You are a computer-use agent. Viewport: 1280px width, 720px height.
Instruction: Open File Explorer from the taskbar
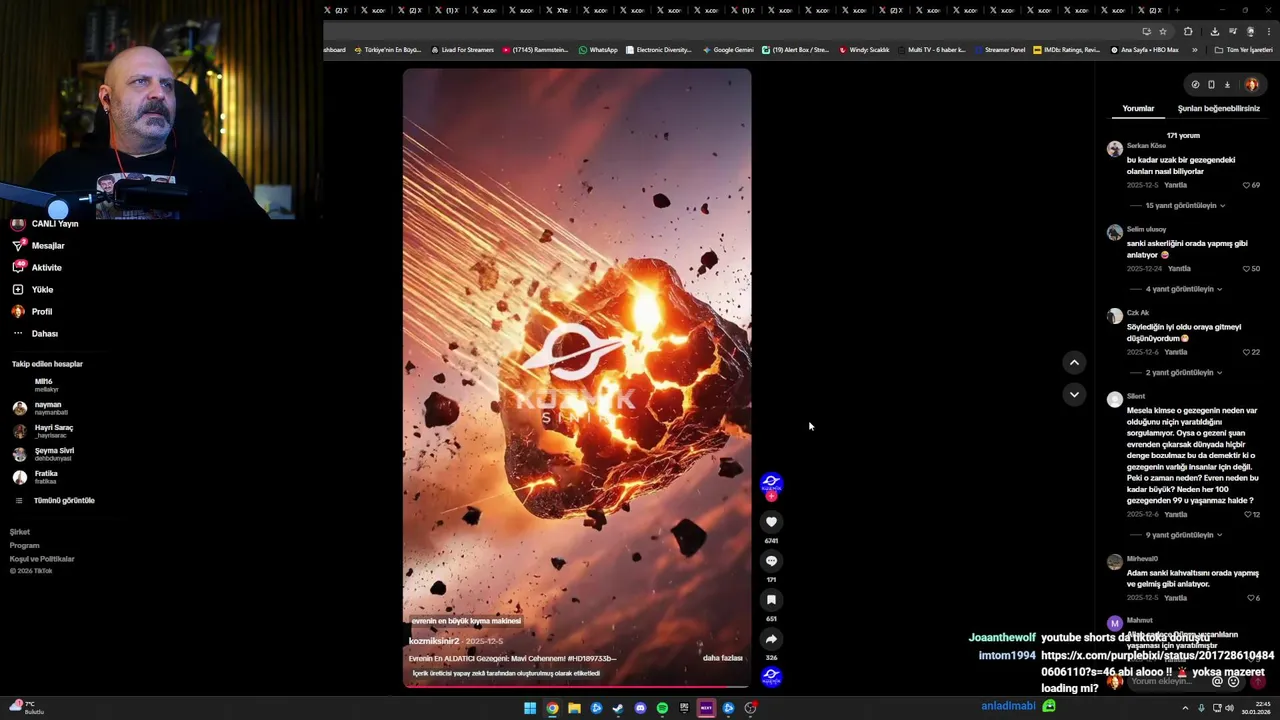[574, 708]
